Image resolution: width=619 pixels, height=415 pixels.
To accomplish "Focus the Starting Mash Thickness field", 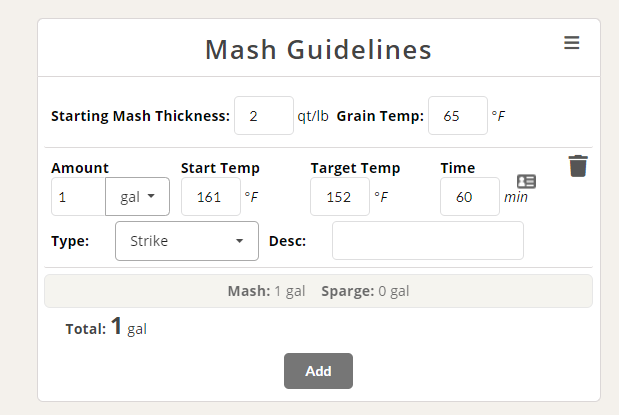I will [x=264, y=116].
